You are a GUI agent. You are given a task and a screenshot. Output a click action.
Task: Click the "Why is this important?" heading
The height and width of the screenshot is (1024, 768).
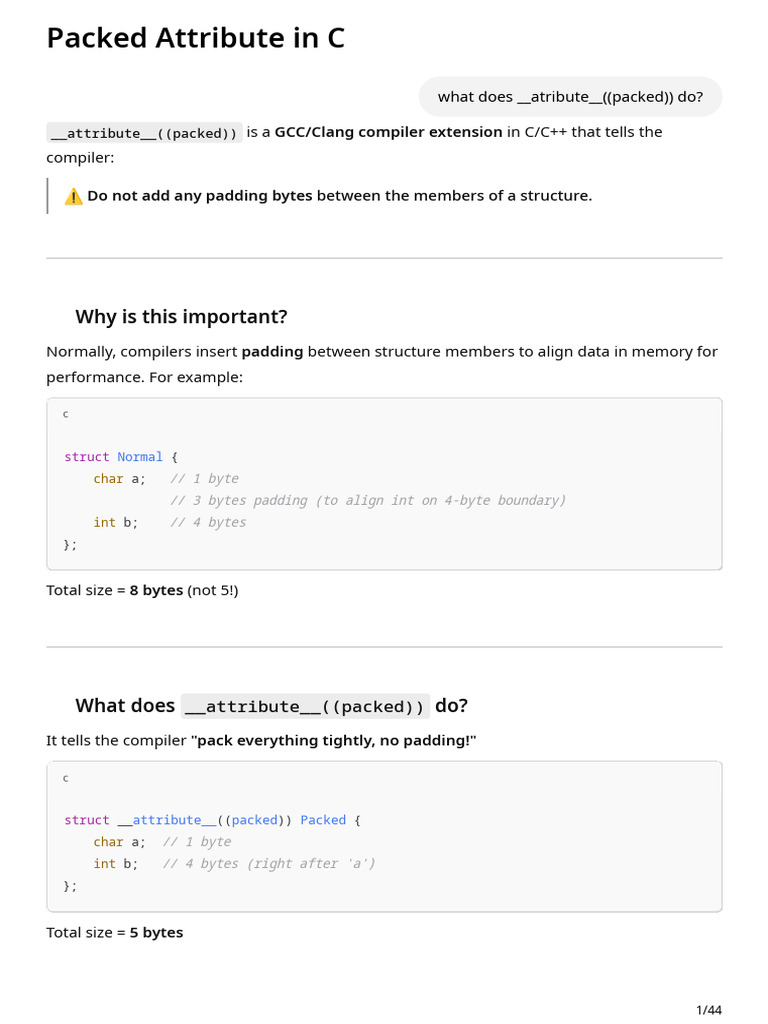click(181, 317)
